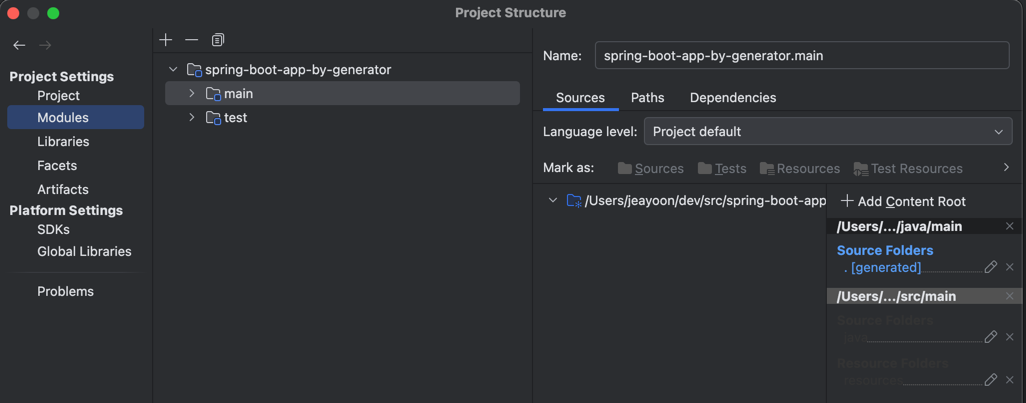
Task: Mark as Test Resources folder
Action: click(907, 168)
